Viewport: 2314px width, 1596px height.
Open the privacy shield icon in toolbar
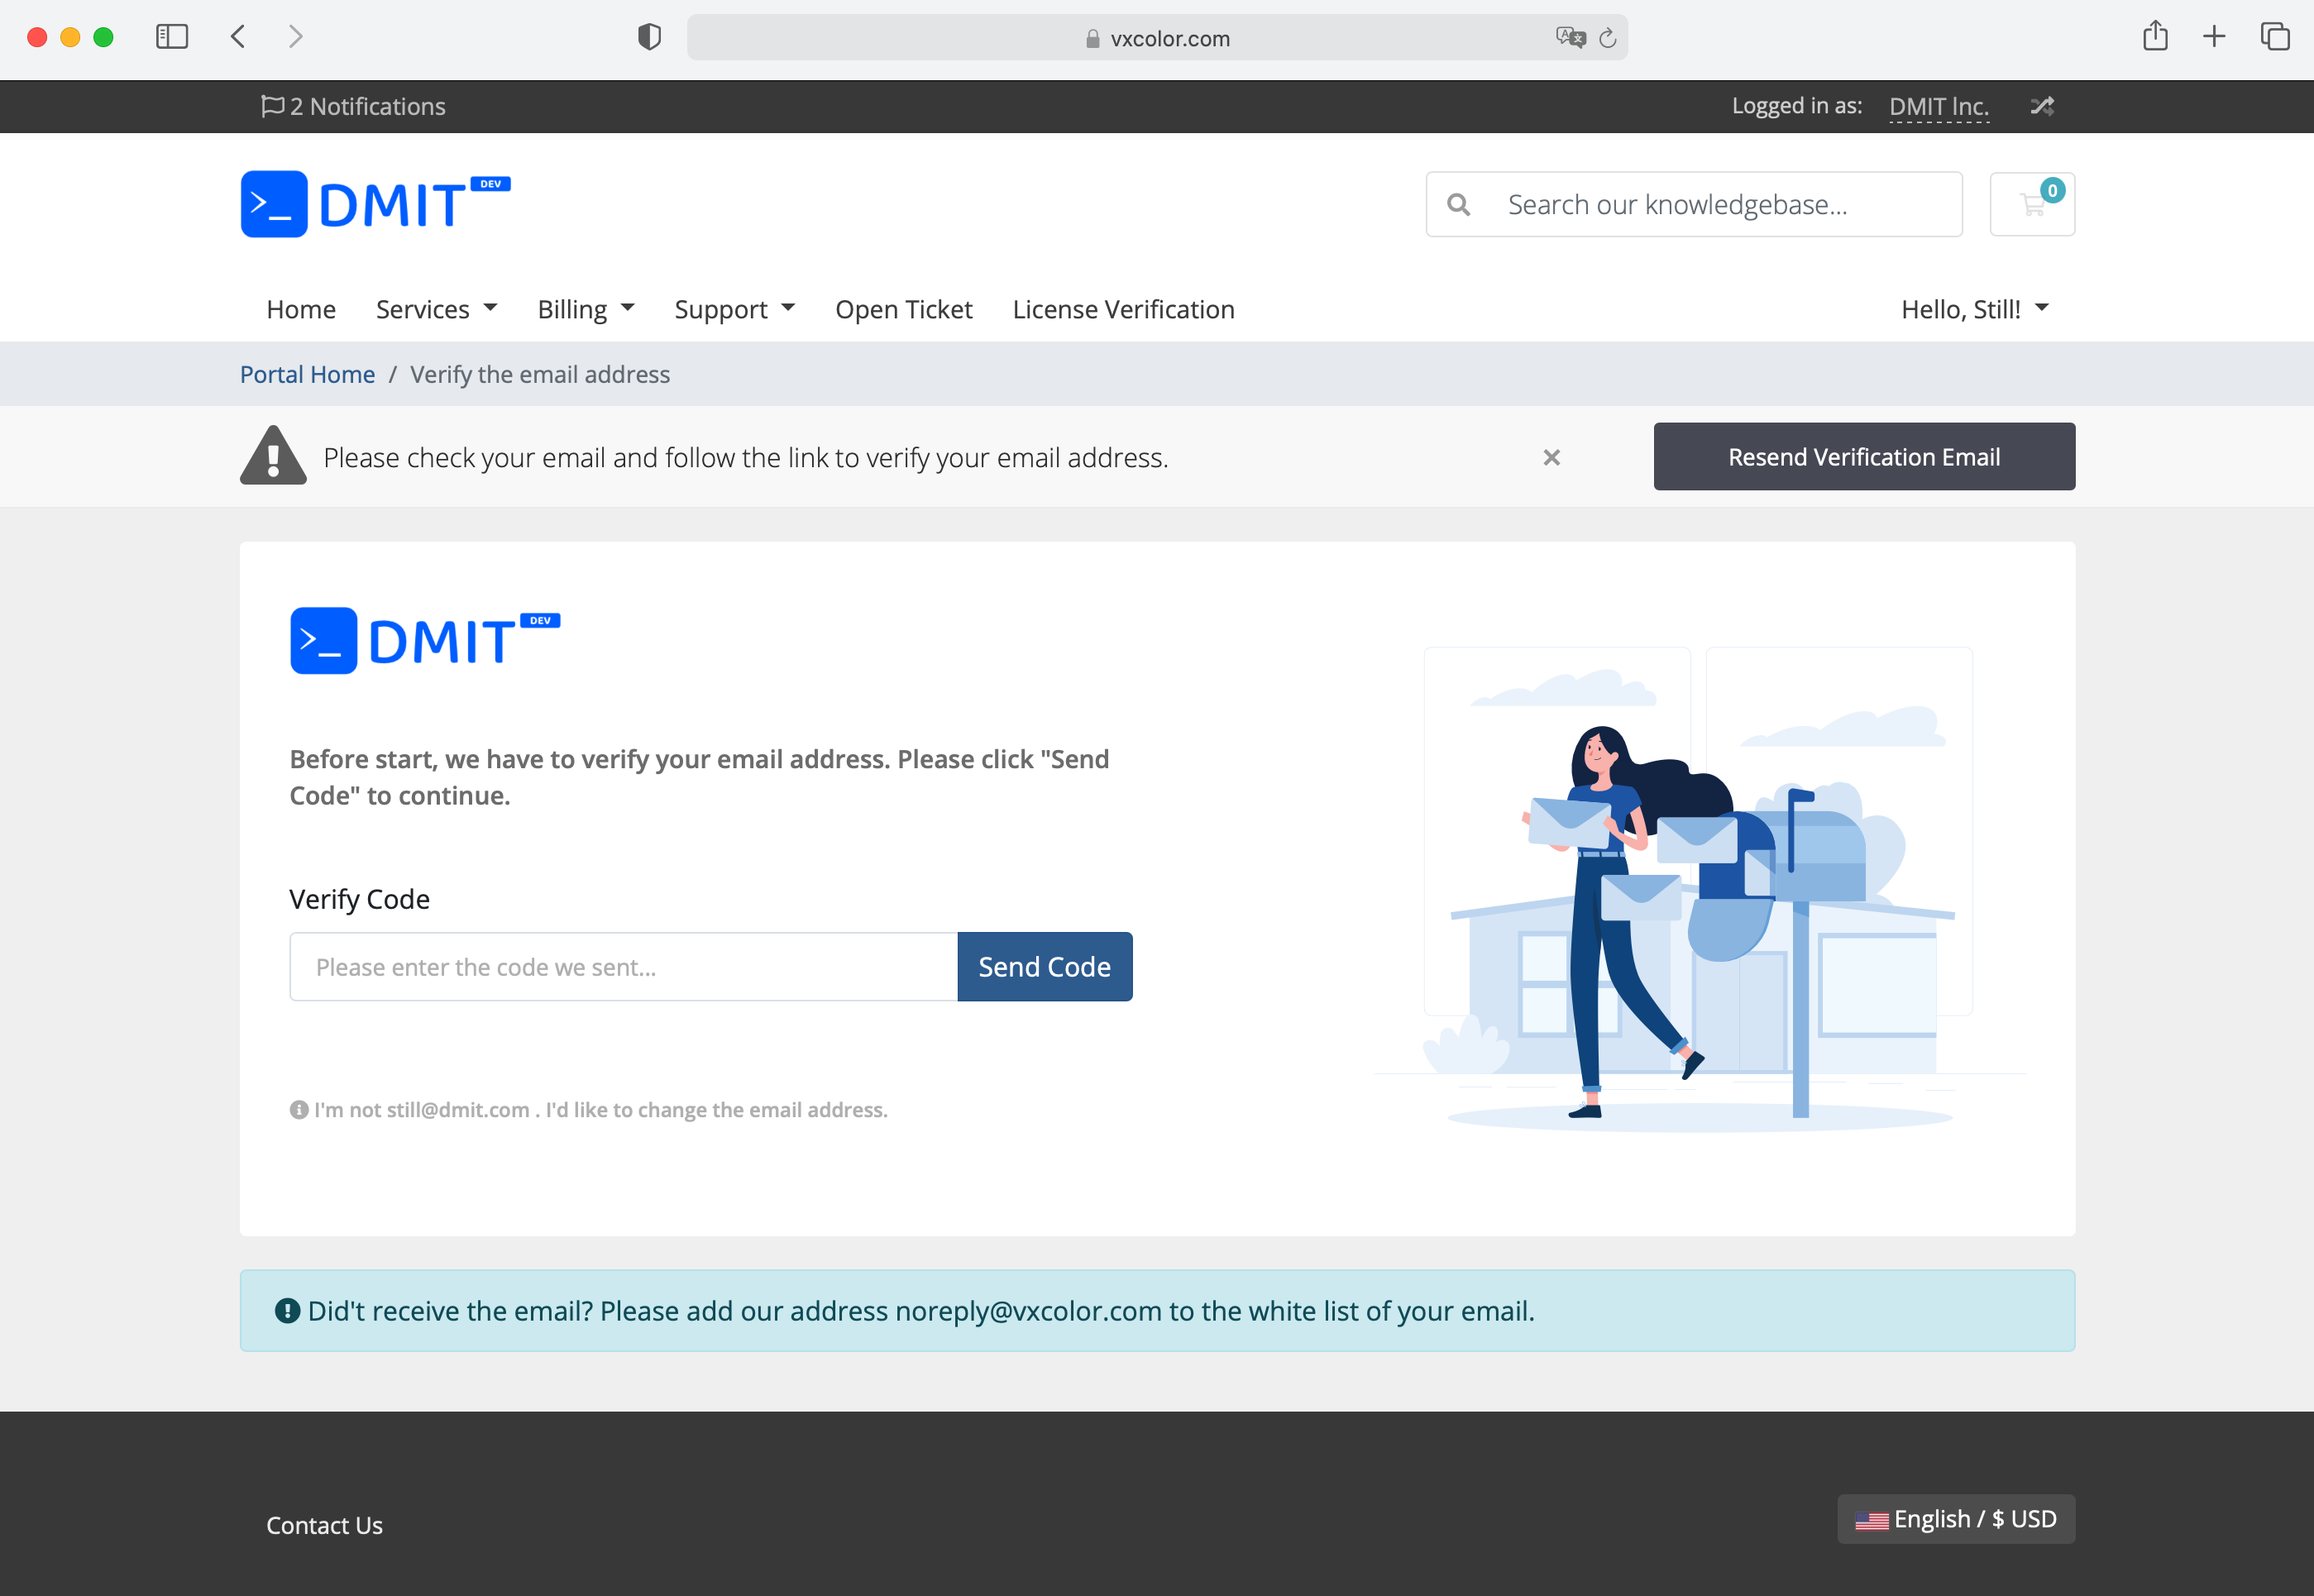coord(649,37)
